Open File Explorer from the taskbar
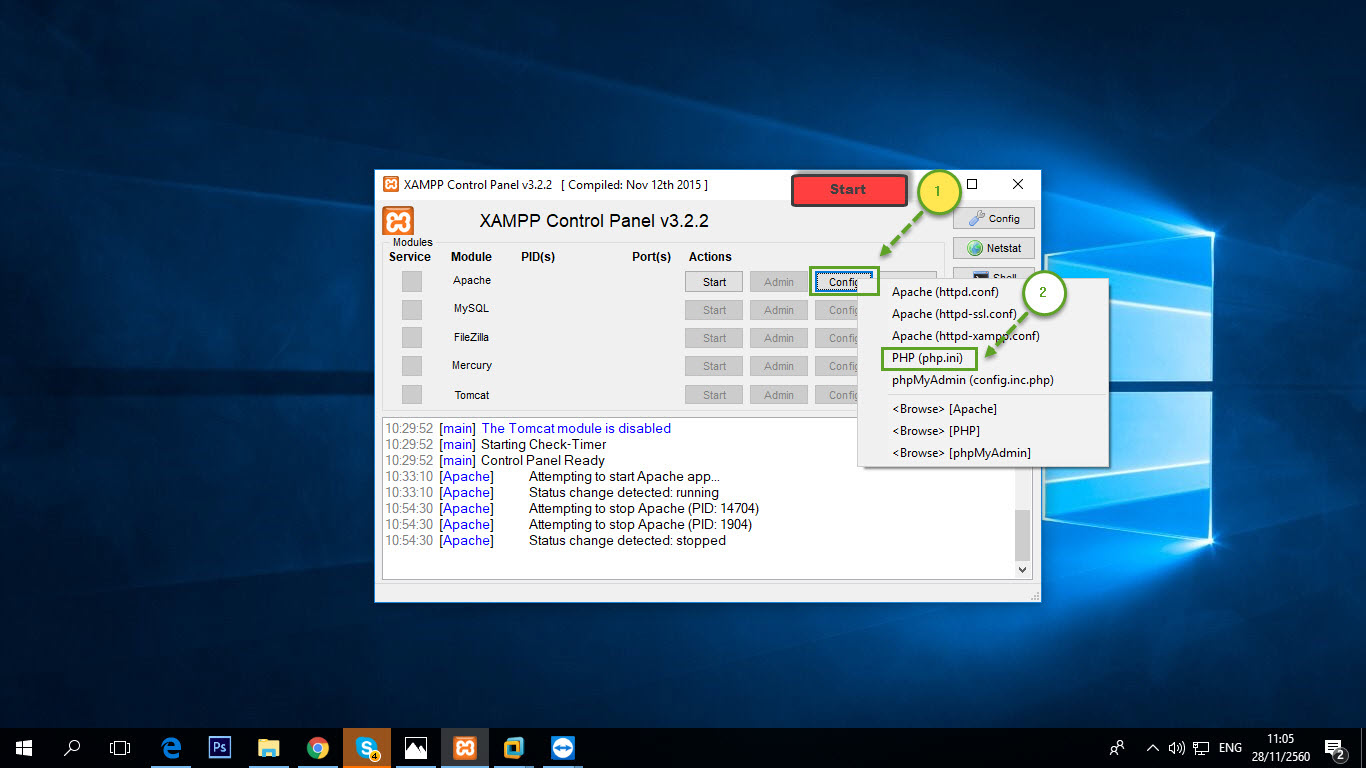Viewport: 1366px width, 768px height. point(268,747)
